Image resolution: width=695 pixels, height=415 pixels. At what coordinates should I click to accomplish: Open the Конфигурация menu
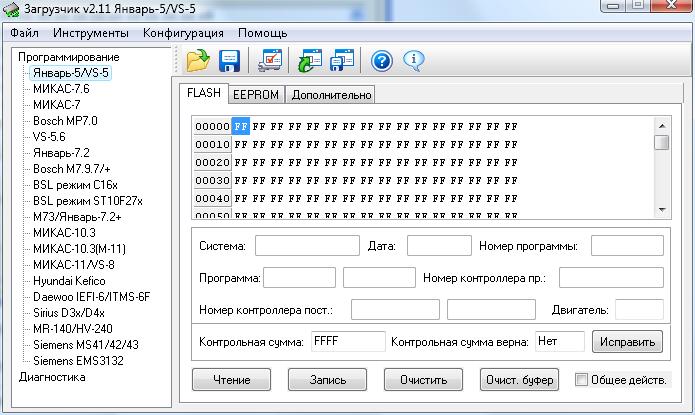[183, 33]
